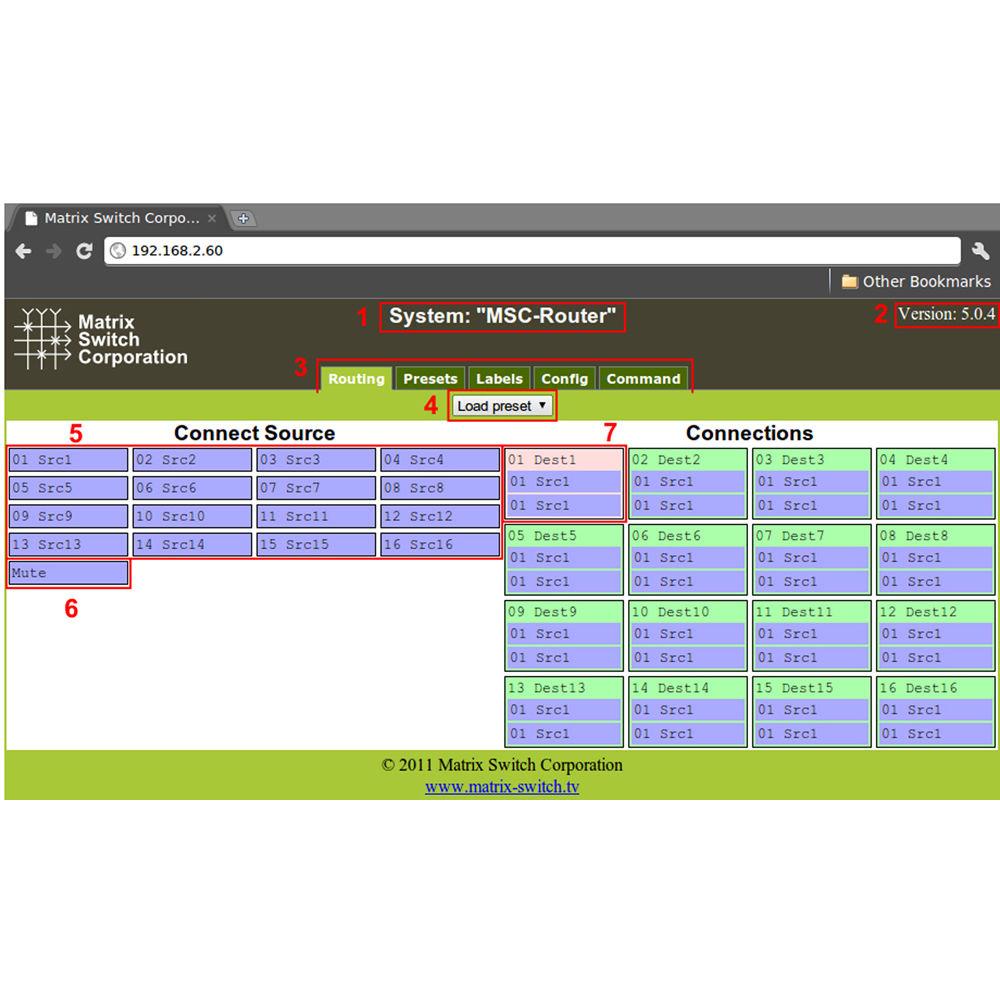The image size is (1000, 1000).
Task: Close the Matrix Switch Corporation tab
Action: pos(212,218)
